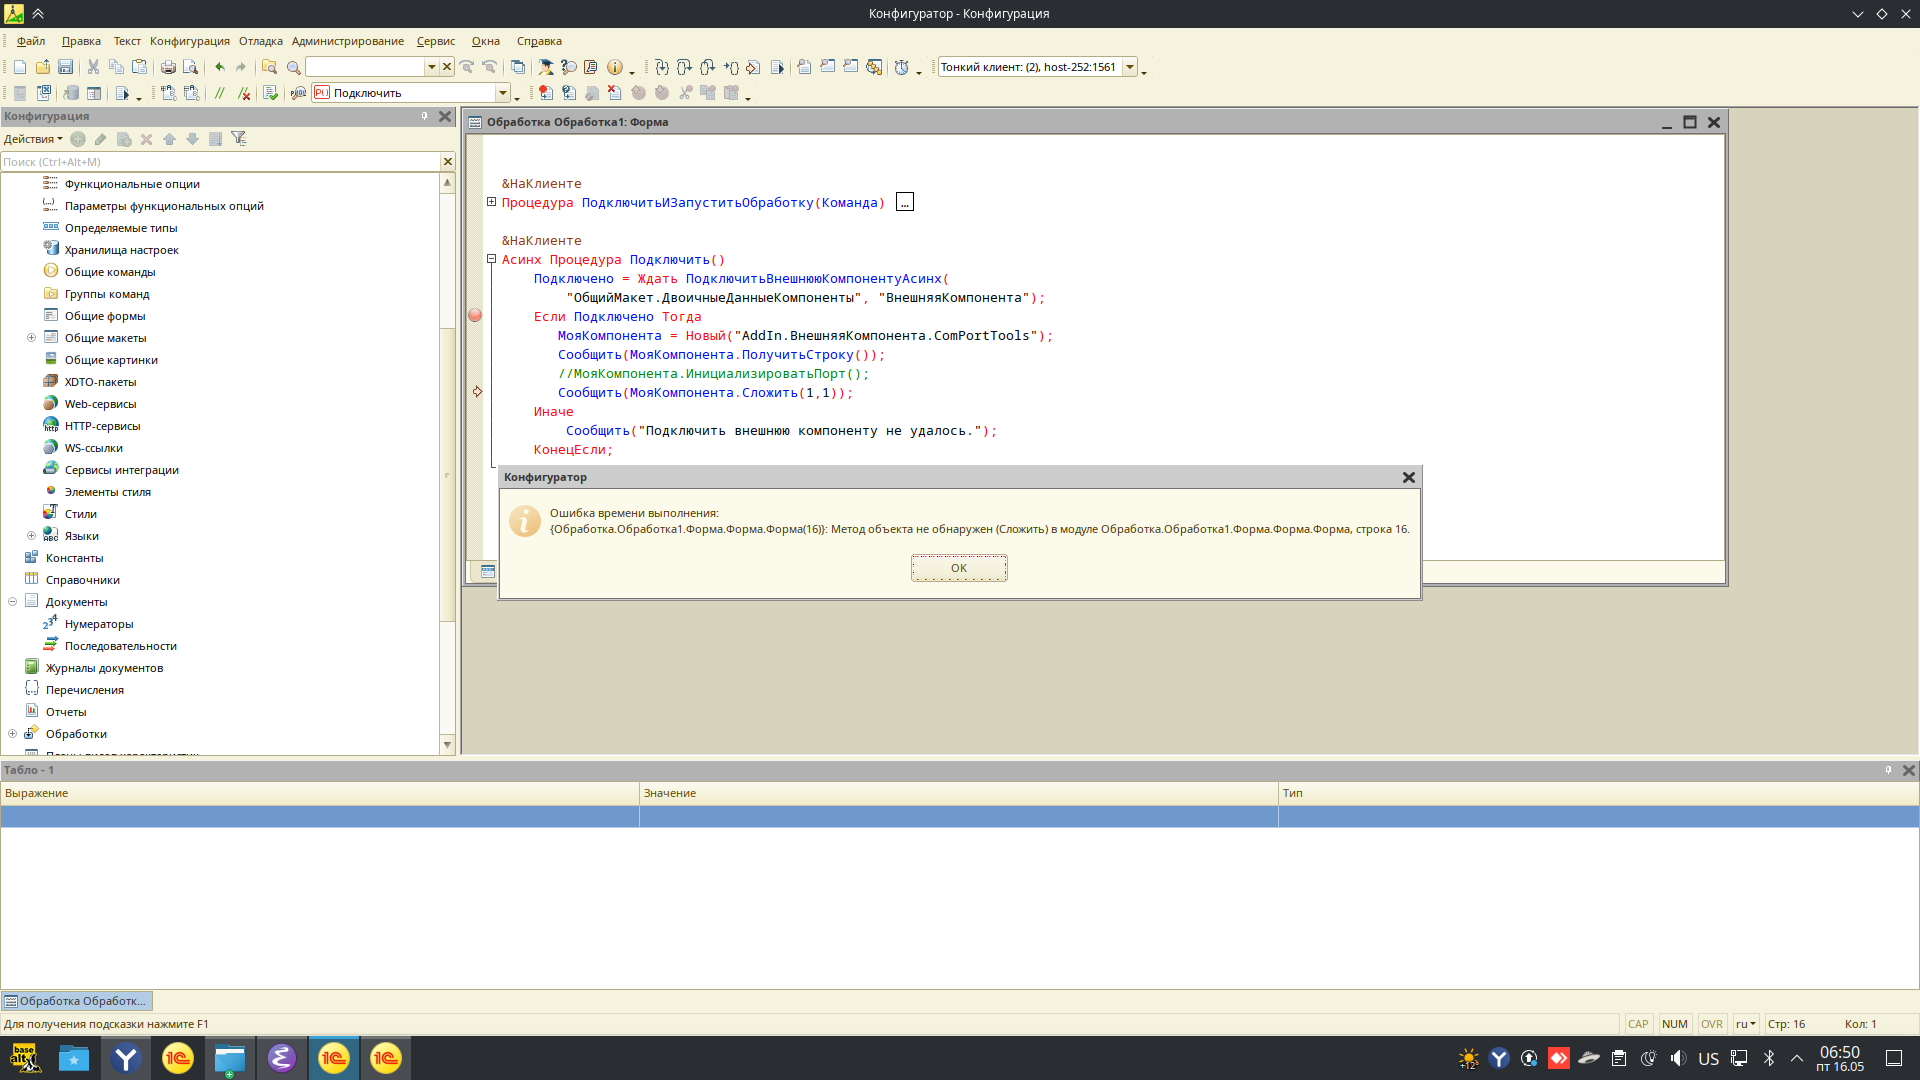Viewport: 1920px width, 1080px height.
Task: Click the Open file toolbar icon
Action: click(42, 67)
